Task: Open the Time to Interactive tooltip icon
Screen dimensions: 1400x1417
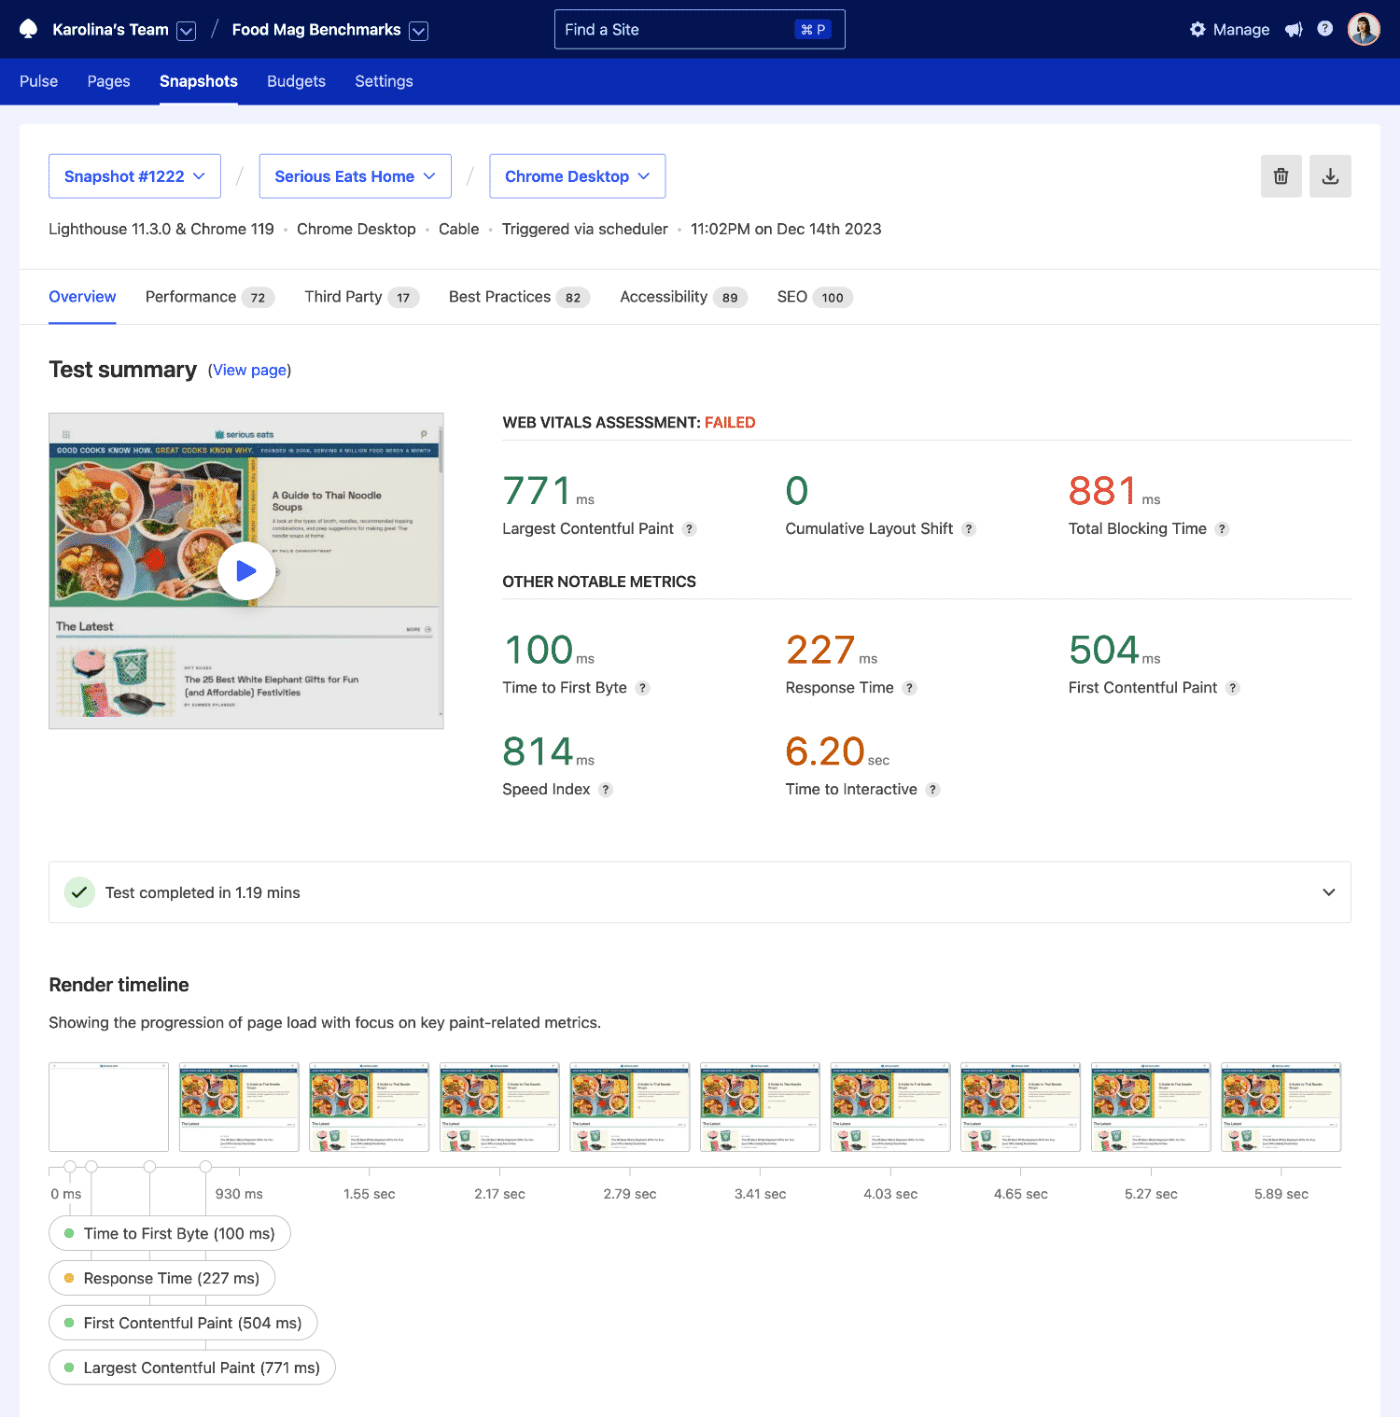Action: [933, 789]
